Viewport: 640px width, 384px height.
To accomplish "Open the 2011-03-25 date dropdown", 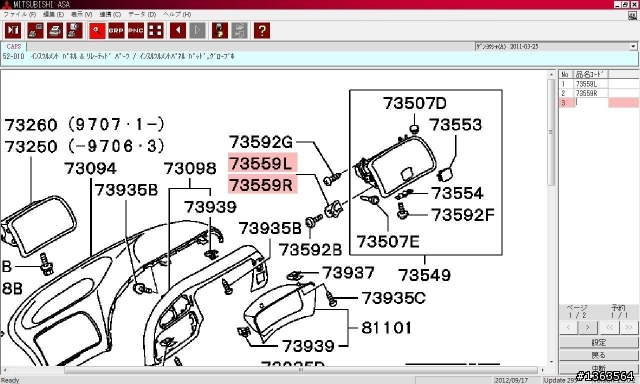I will coord(633,47).
